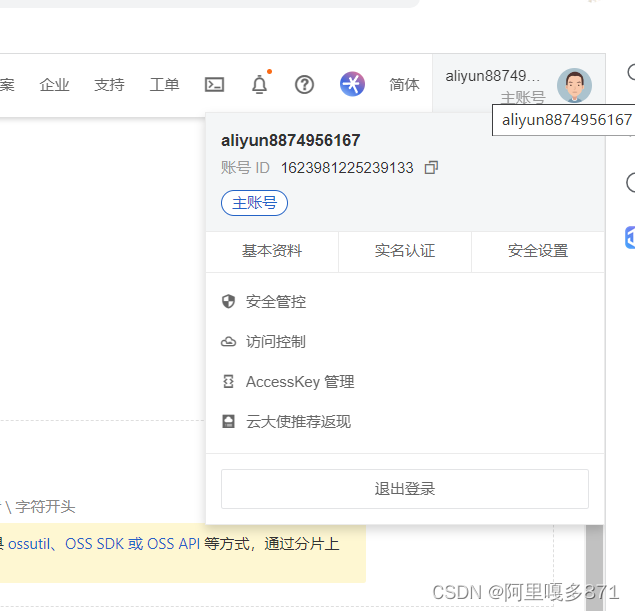Copy the account ID number
The width and height of the screenshot is (635, 611).
[x=431, y=168]
